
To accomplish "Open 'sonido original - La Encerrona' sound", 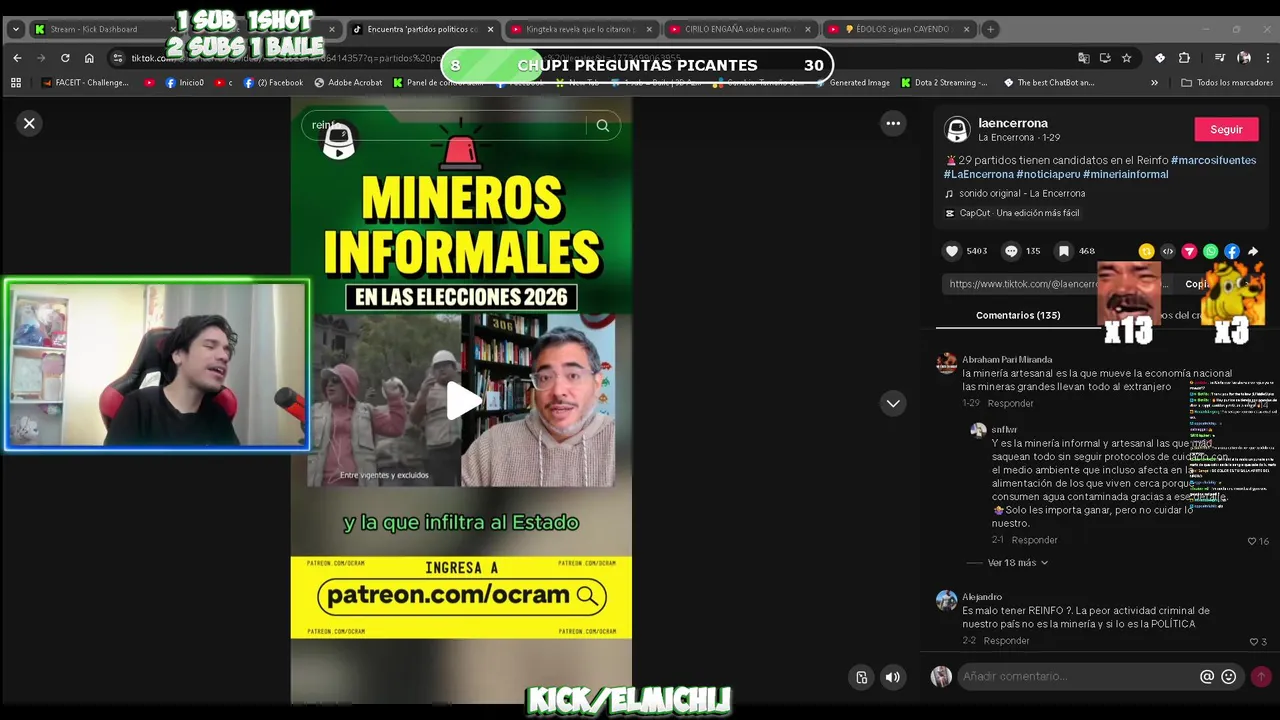I will tap(1021, 194).
